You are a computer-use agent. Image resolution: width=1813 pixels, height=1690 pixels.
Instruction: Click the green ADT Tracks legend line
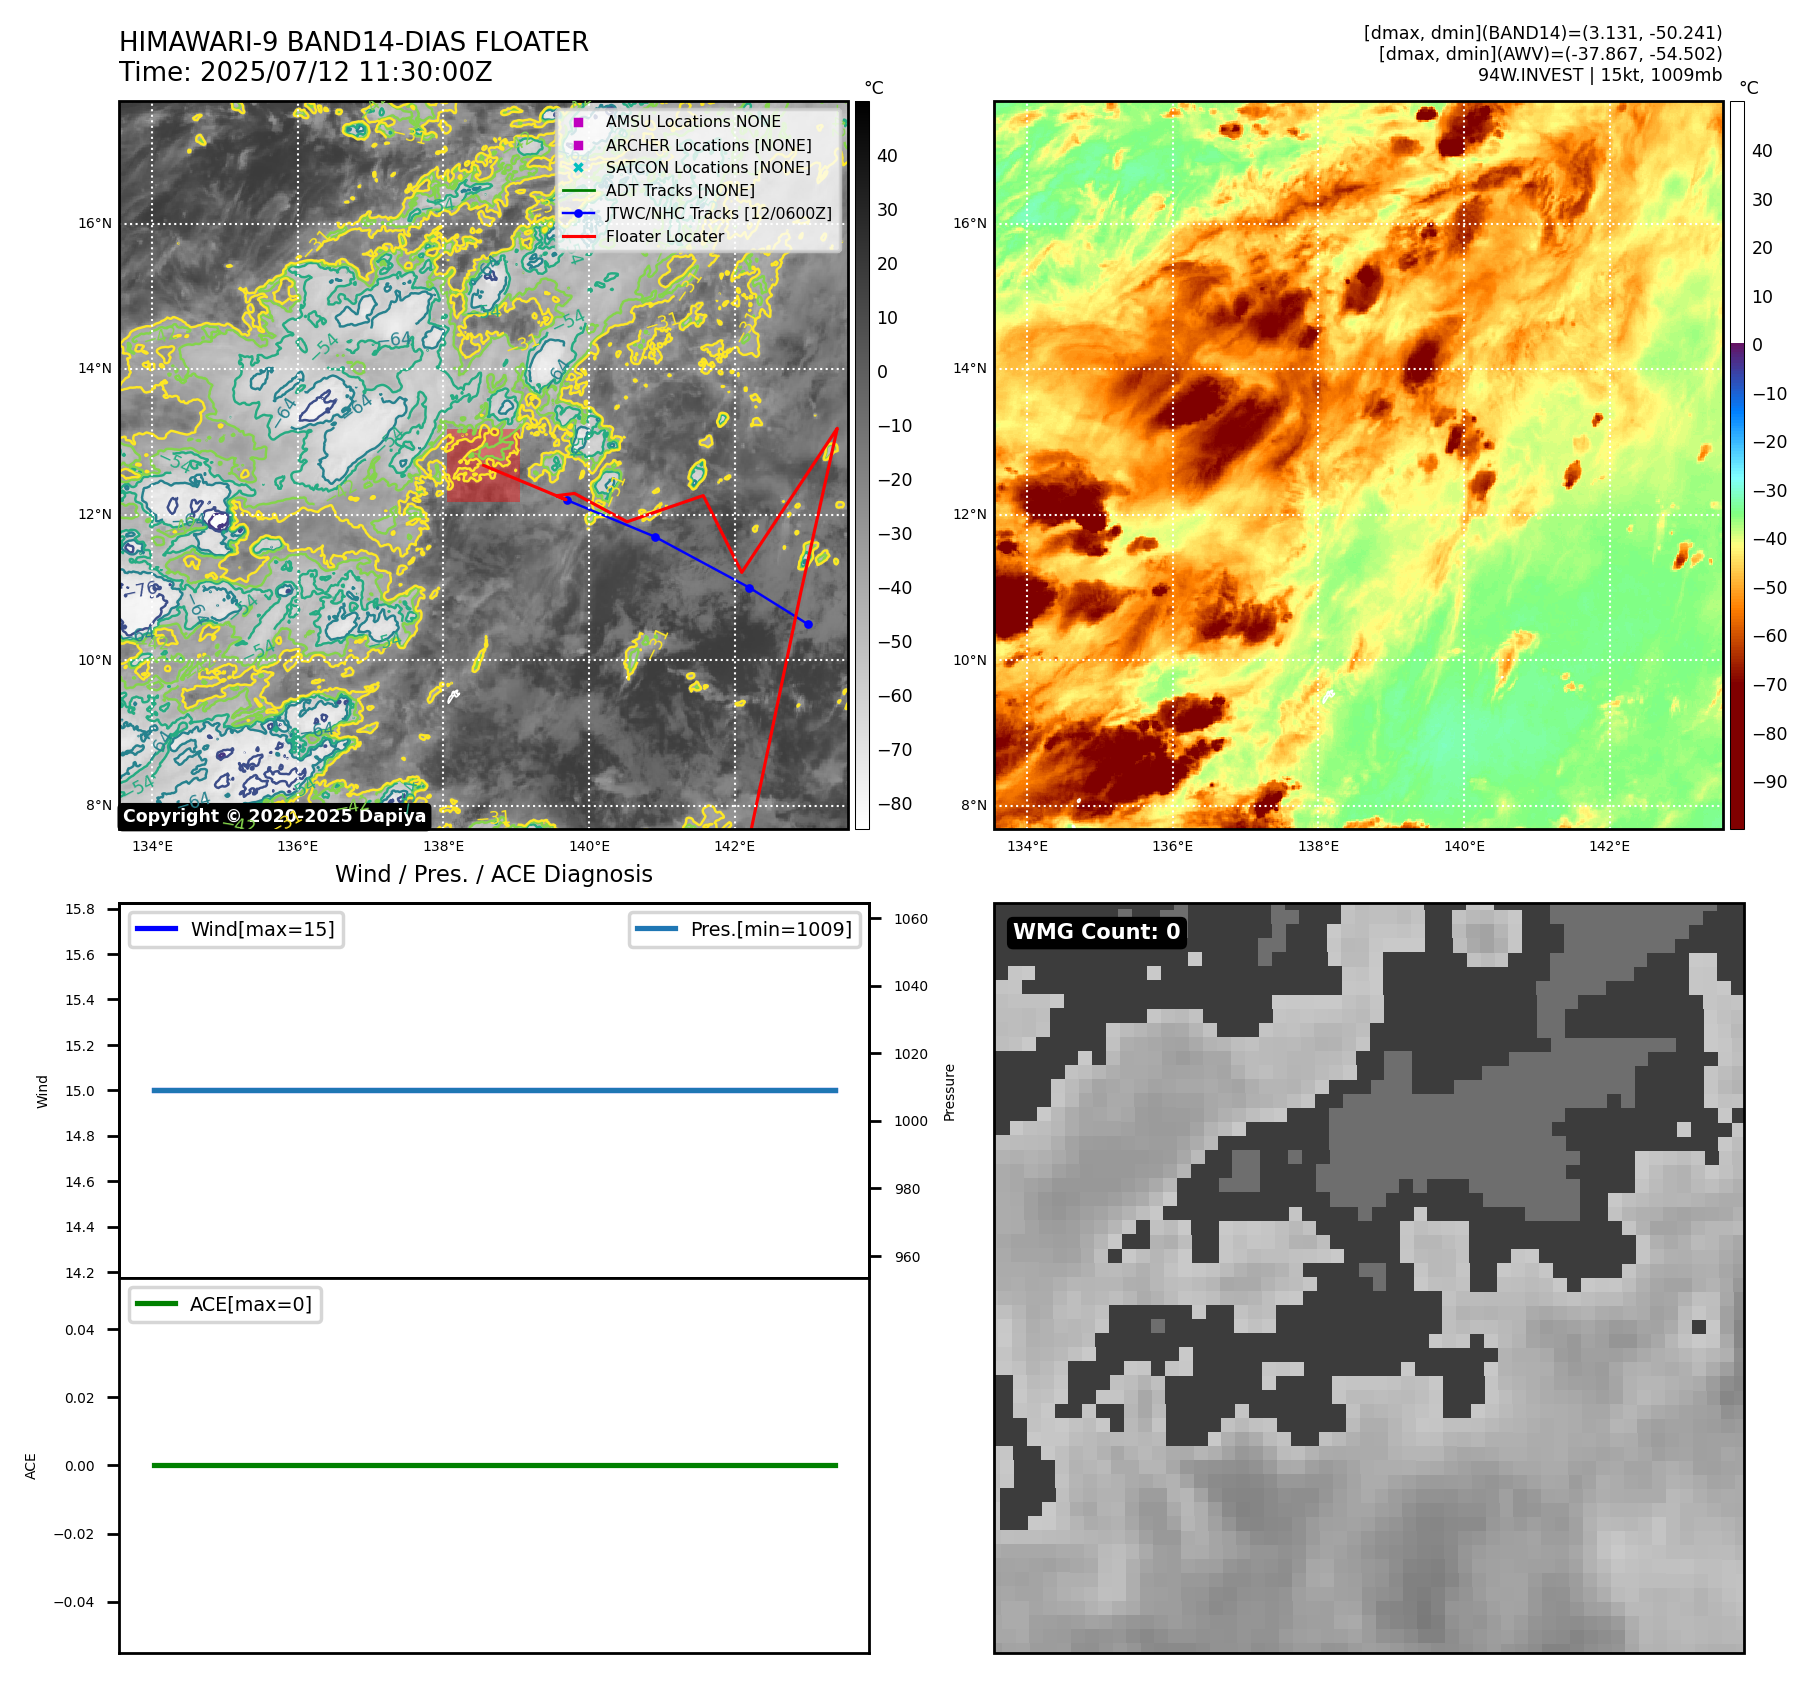click(x=578, y=191)
